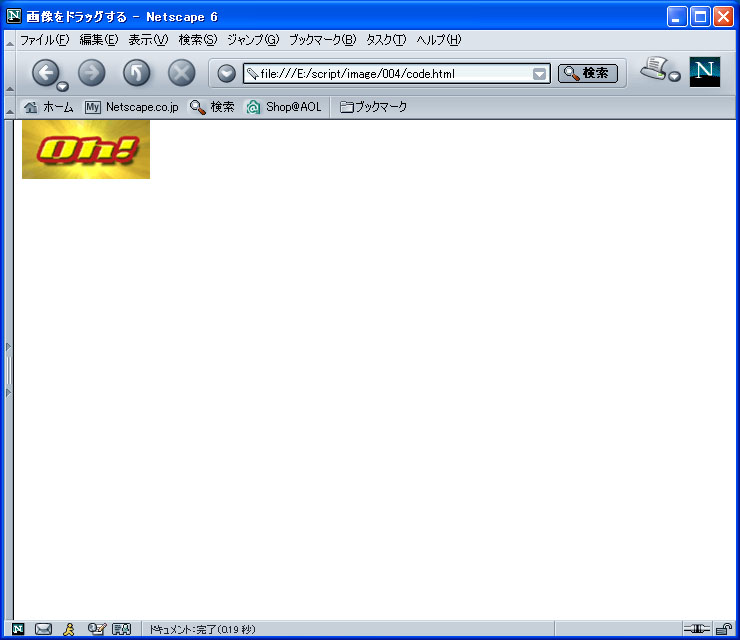Open the Back button history dropdown arrow

(x=62, y=86)
